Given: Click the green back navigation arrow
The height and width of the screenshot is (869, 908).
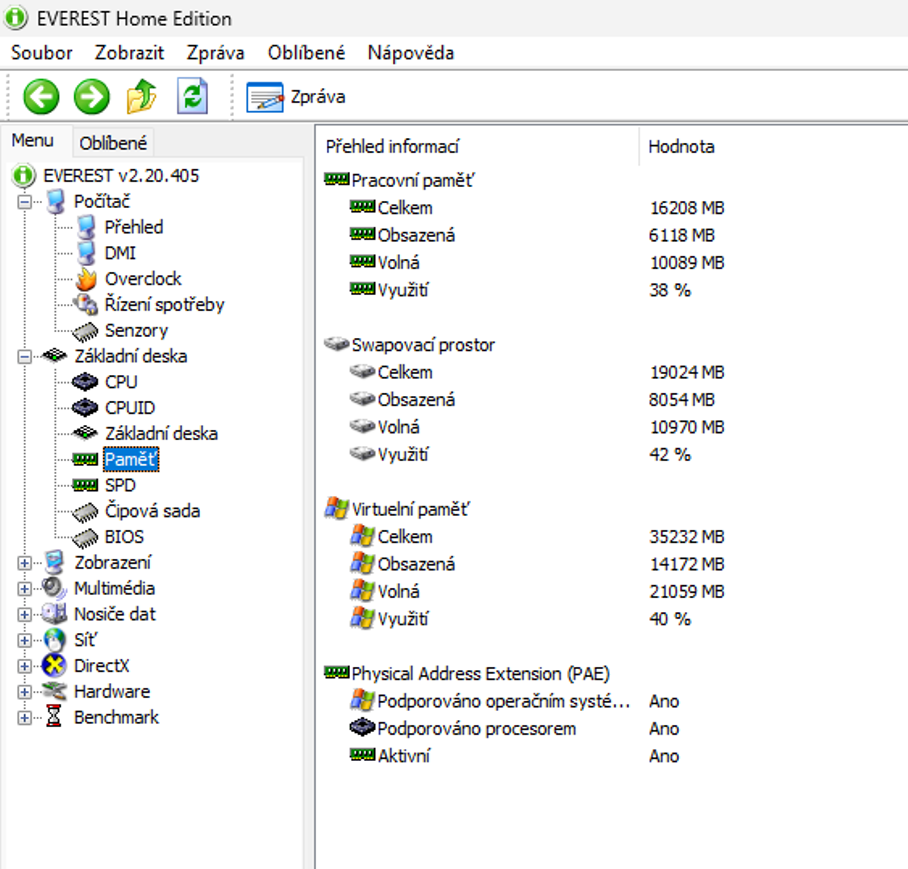Looking at the screenshot, I should point(41,96).
